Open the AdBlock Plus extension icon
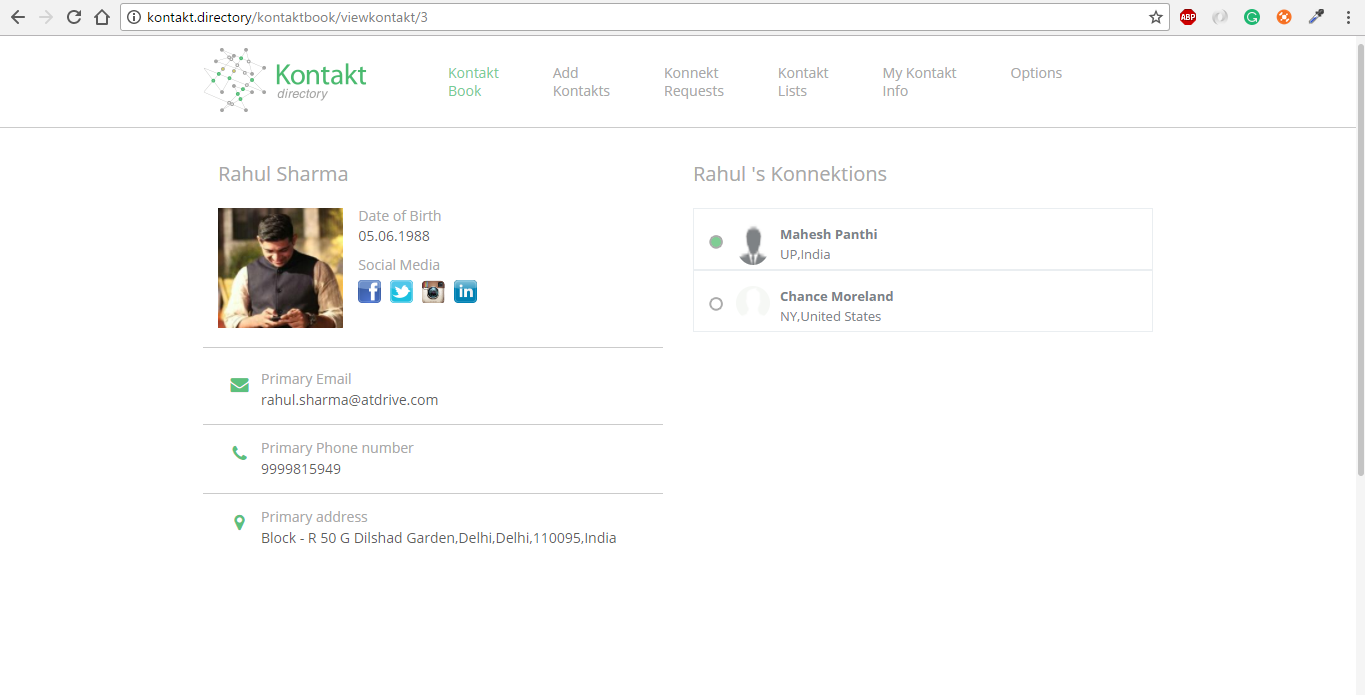The width and height of the screenshot is (1365, 695). [1188, 17]
